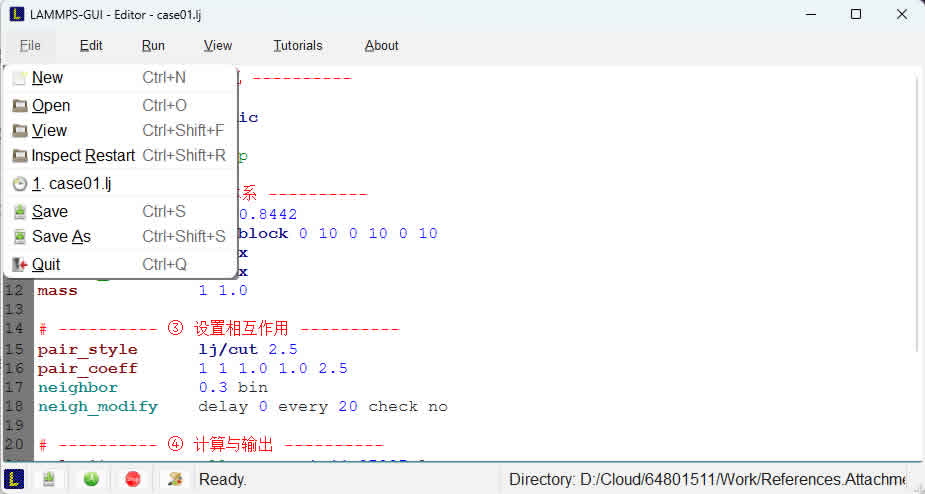Click the Directory path in status bar
This screenshot has width=925, height=494.
point(707,479)
